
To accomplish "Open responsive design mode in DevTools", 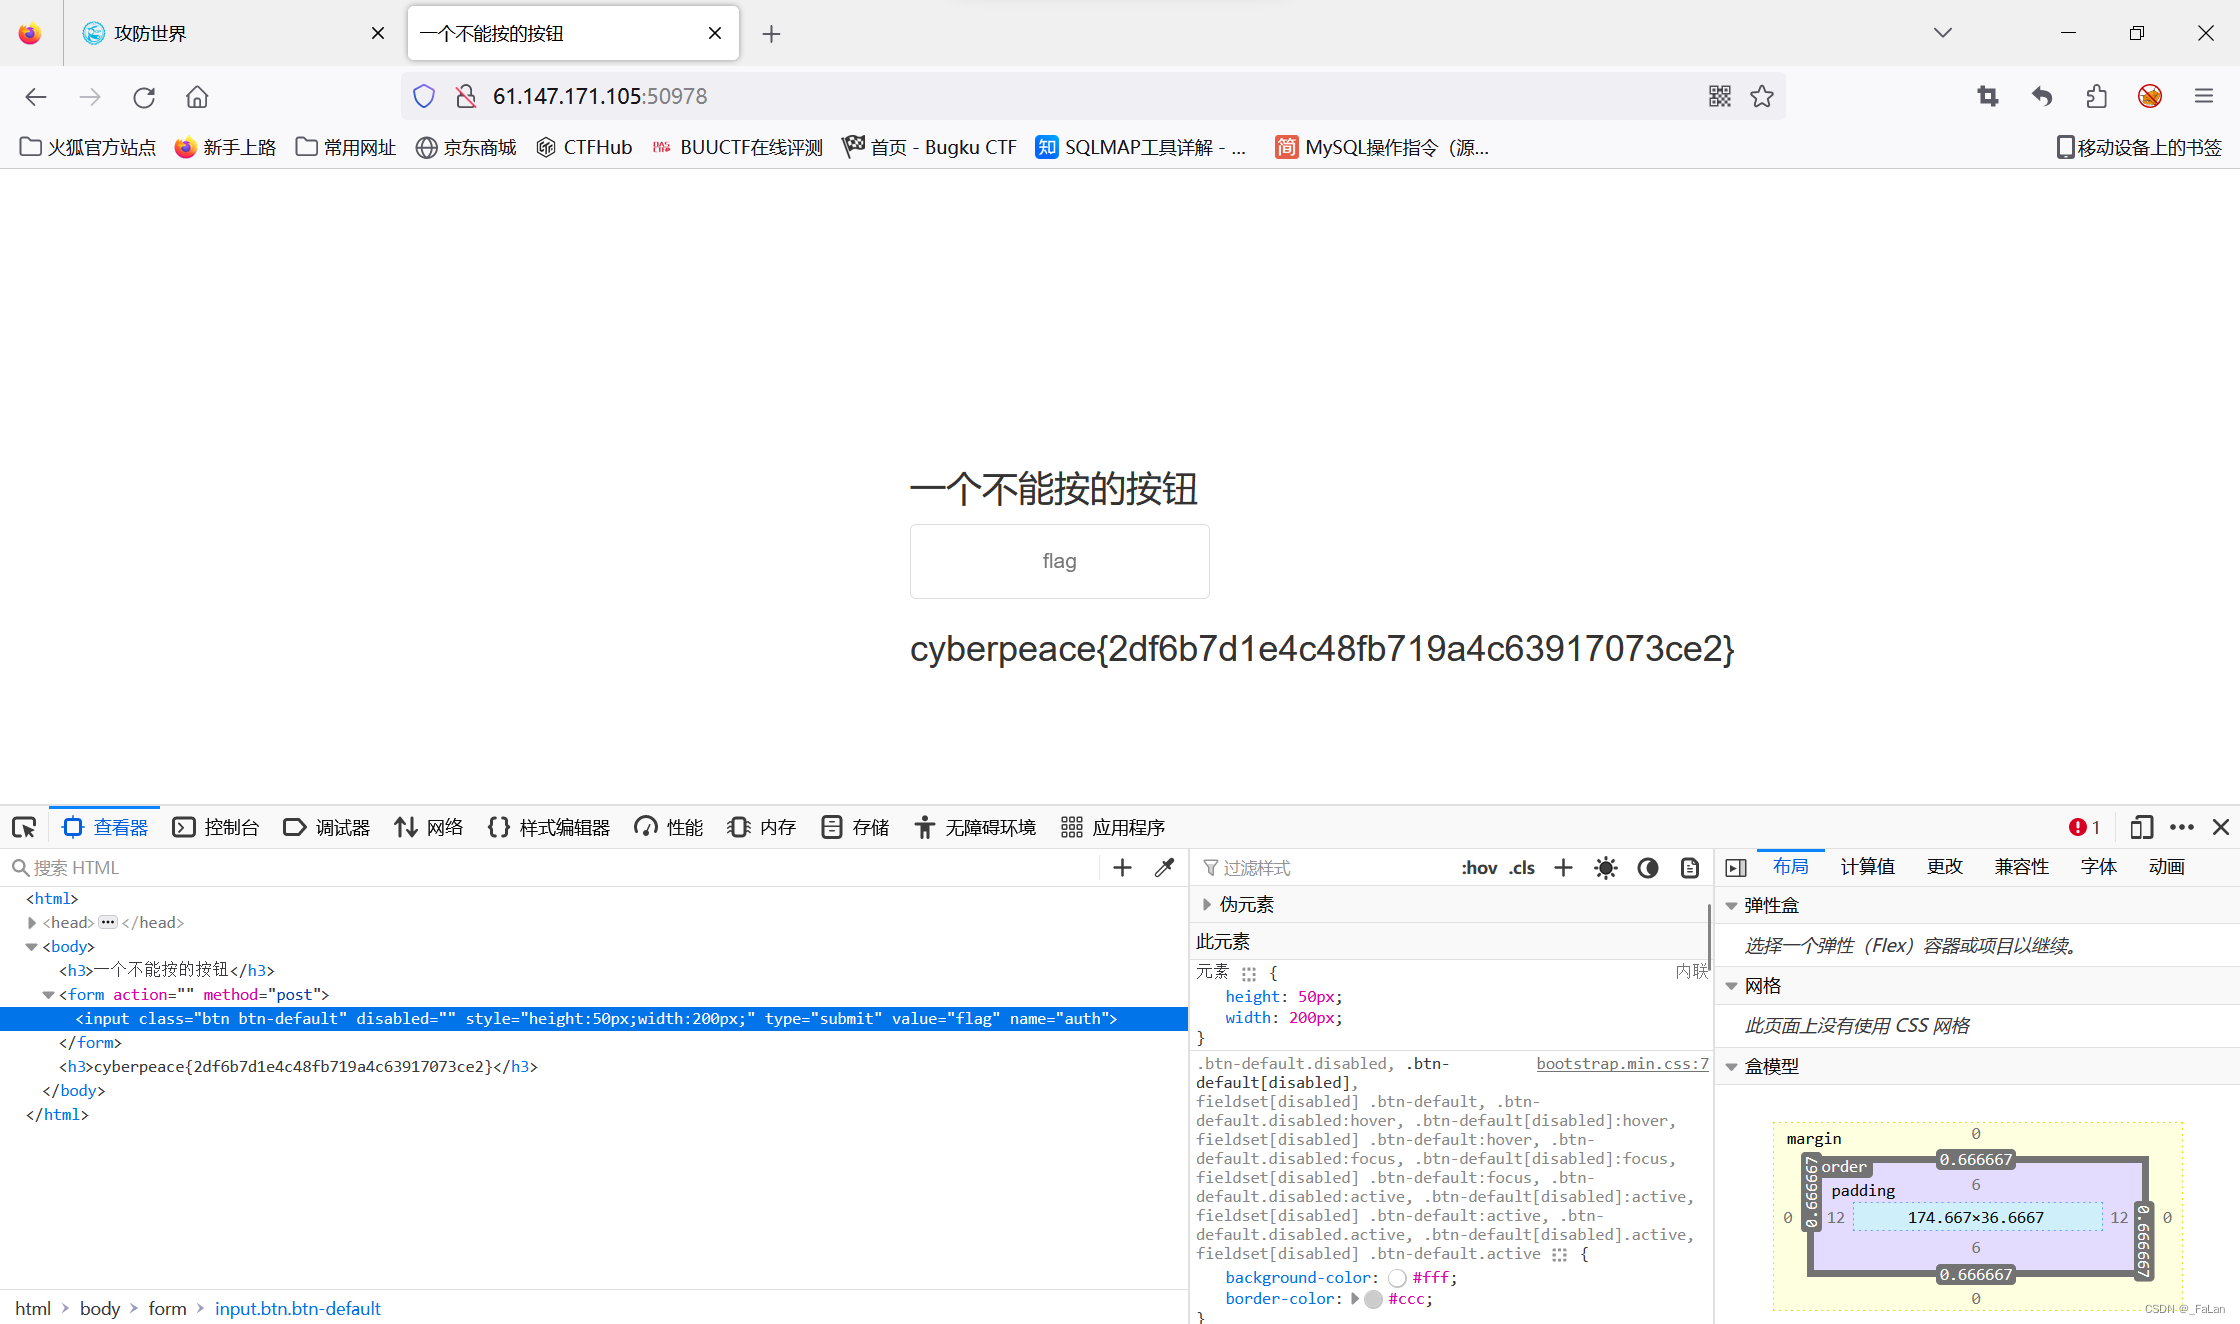I will (2141, 827).
